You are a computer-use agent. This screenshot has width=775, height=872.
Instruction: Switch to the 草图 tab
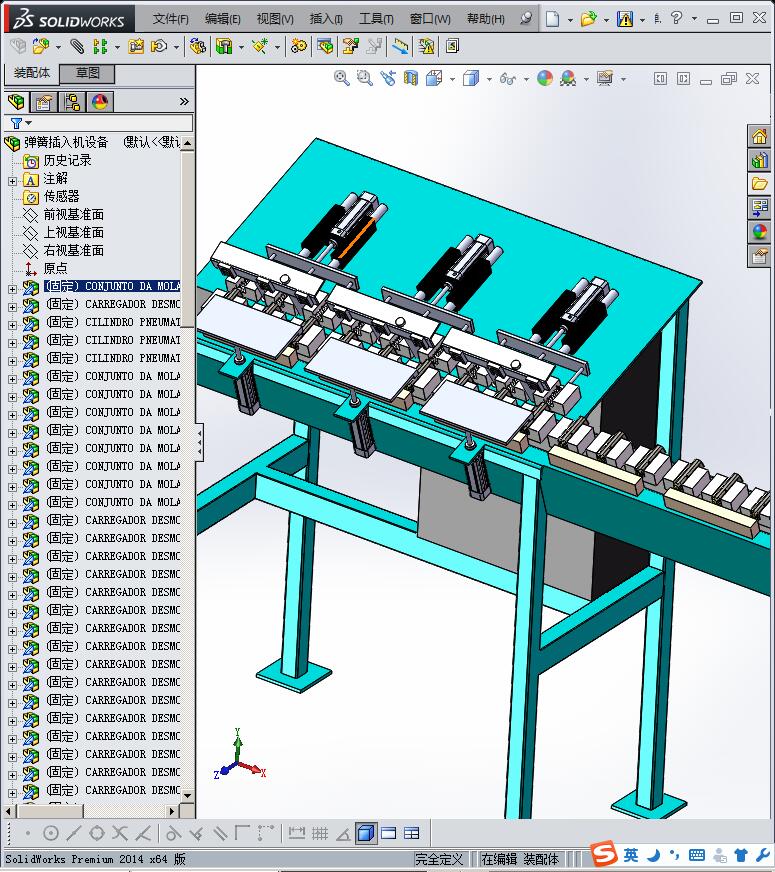[87, 73]
